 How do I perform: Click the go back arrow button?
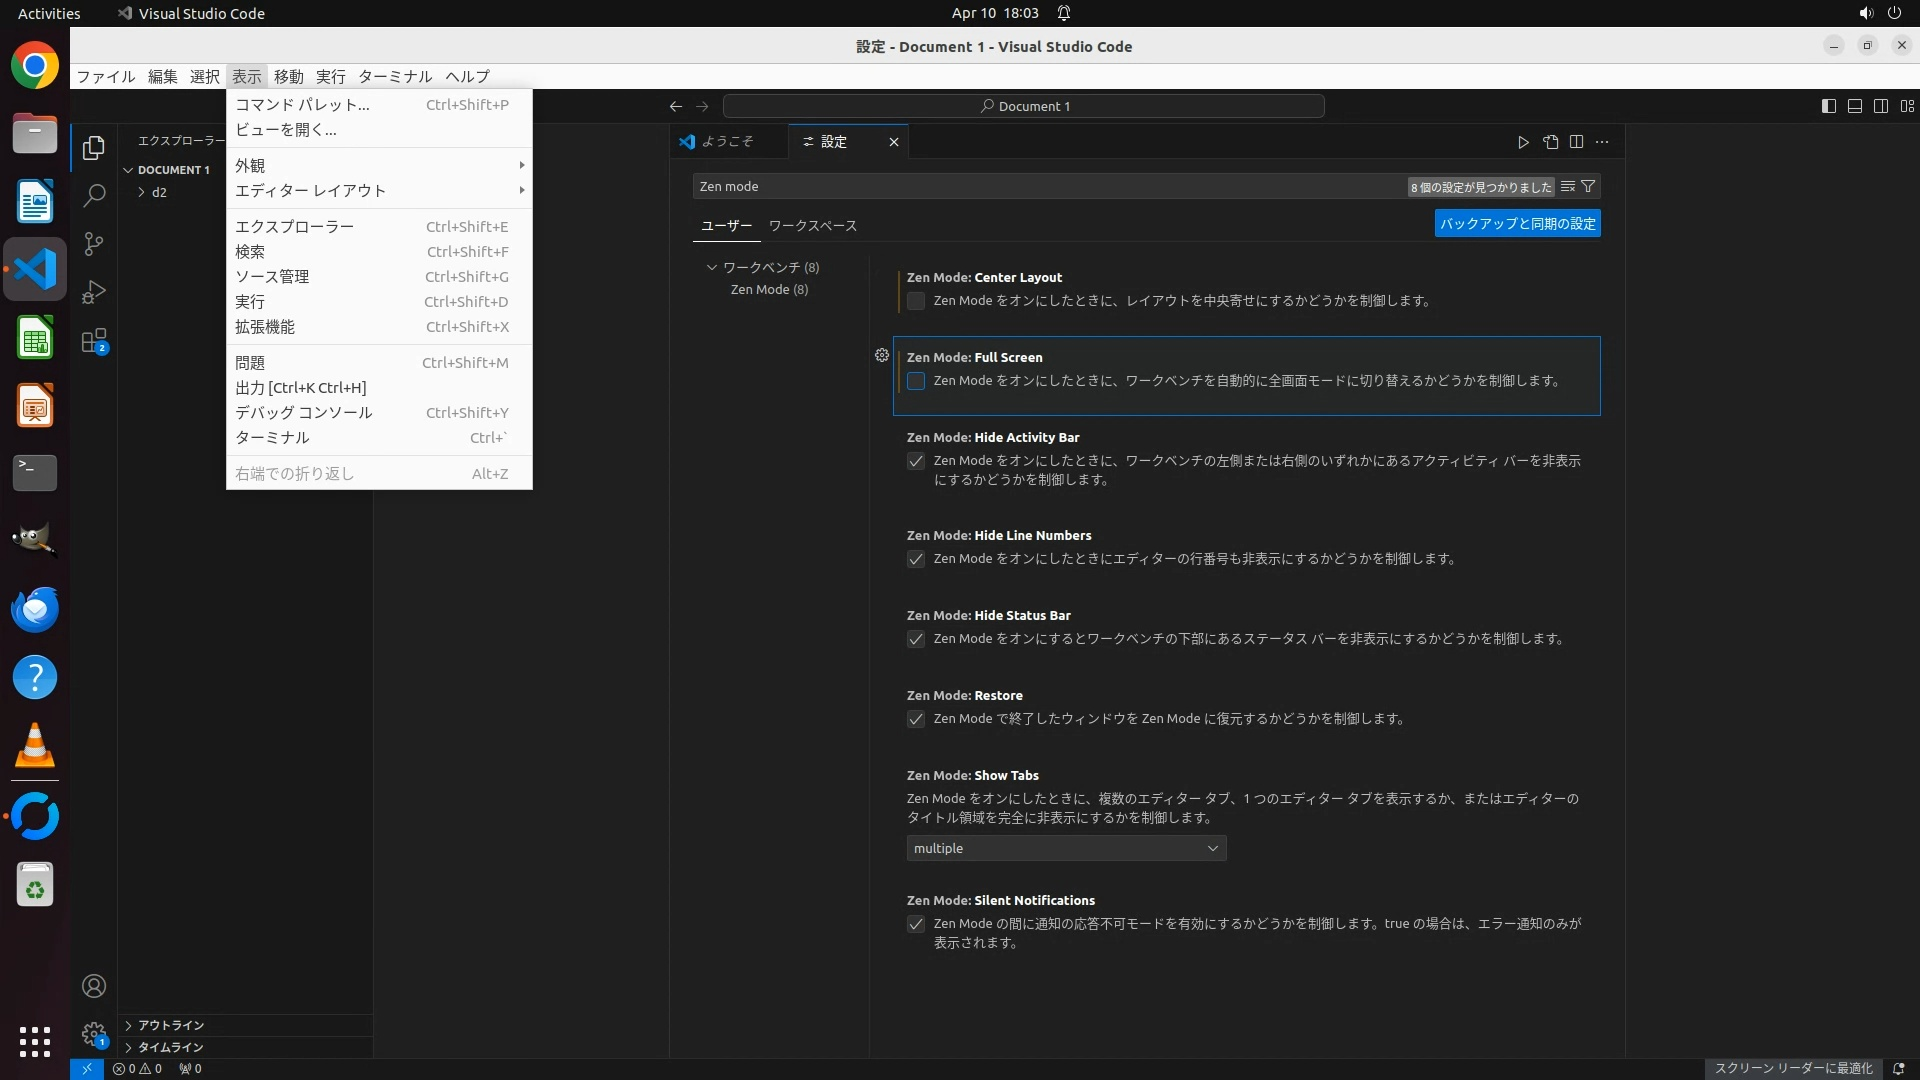tap(676, 106)
